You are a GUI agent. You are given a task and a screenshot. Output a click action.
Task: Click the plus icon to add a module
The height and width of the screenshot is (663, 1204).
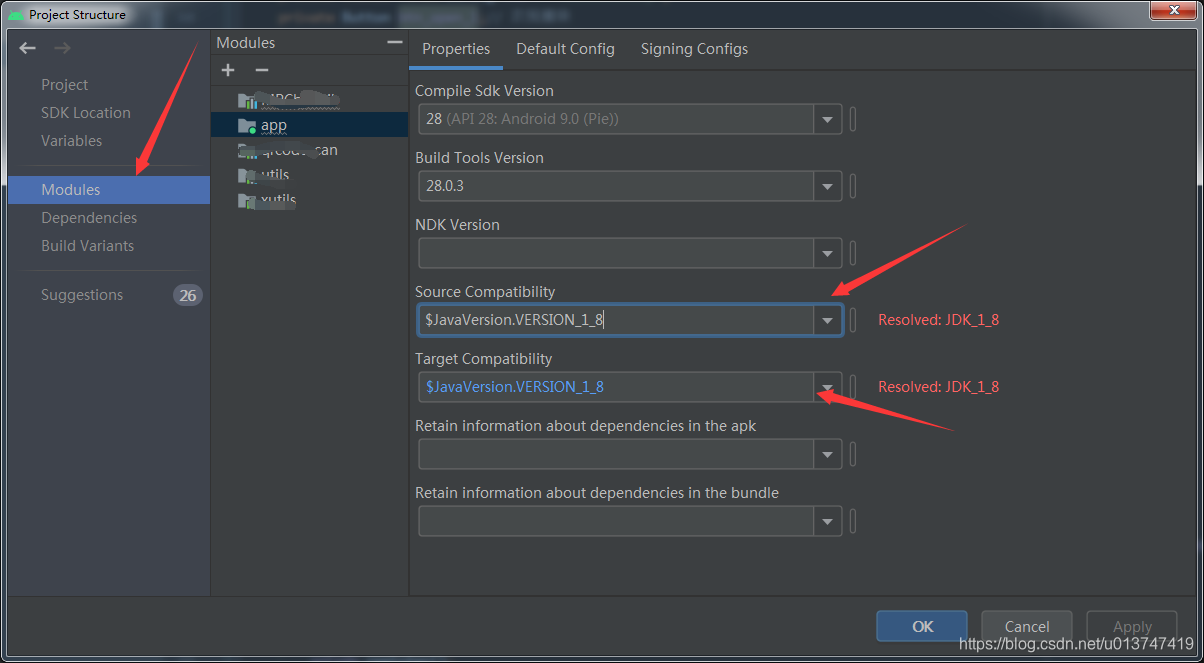[227, 70]
